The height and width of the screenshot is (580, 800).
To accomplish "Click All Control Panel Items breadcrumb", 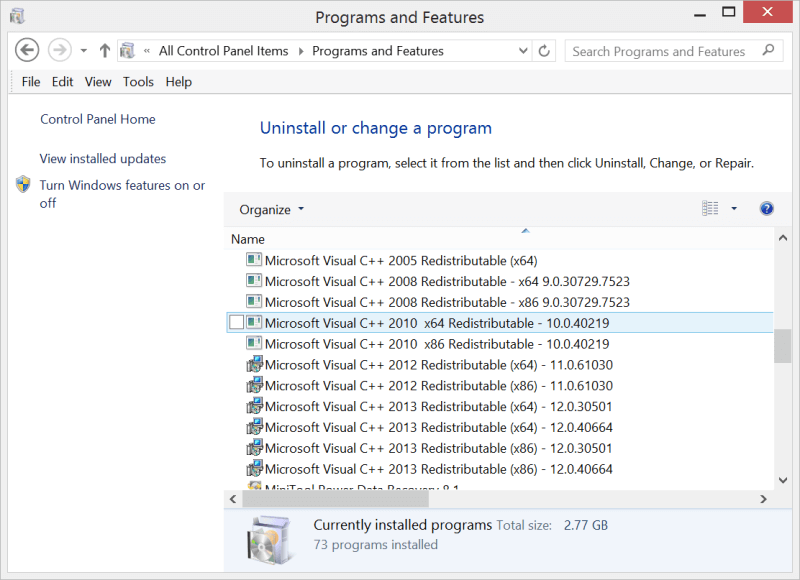I will tap(223, 51).
